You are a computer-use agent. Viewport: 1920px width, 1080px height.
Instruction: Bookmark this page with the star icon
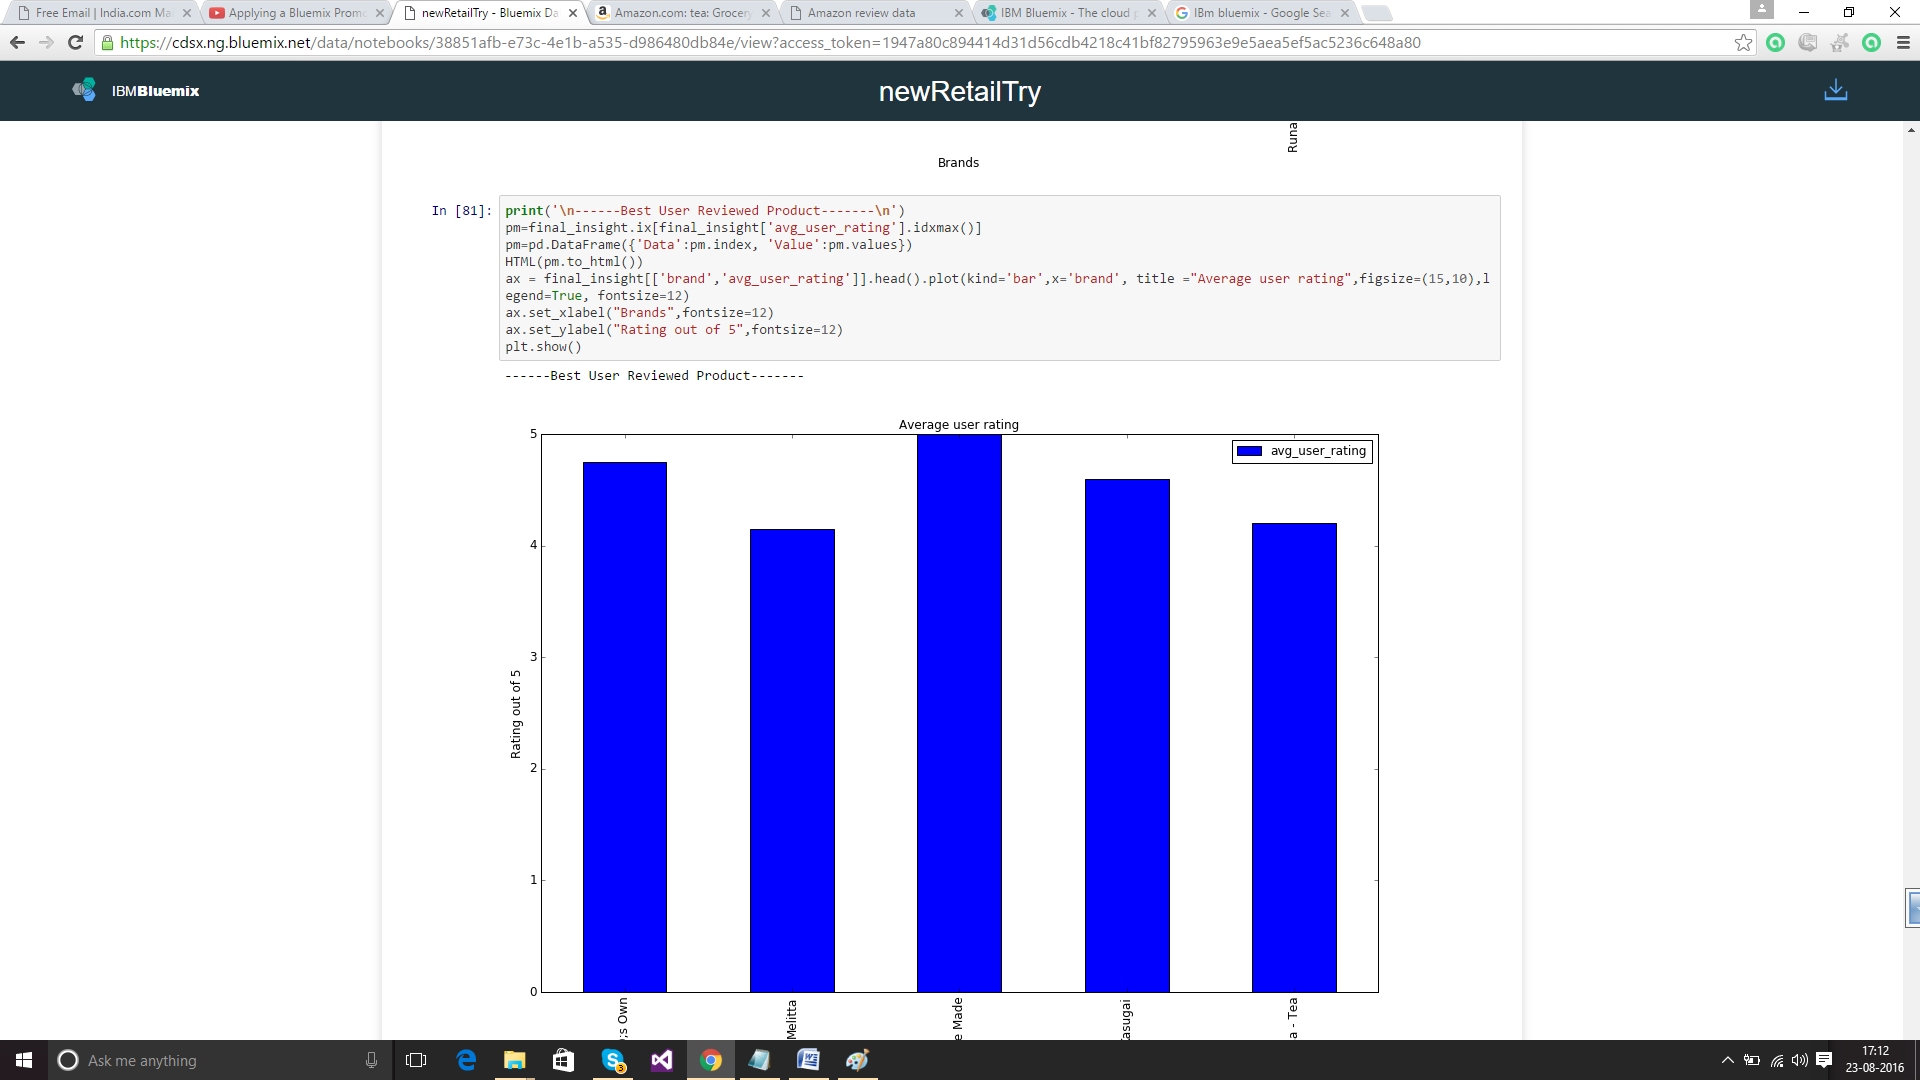1743,42
